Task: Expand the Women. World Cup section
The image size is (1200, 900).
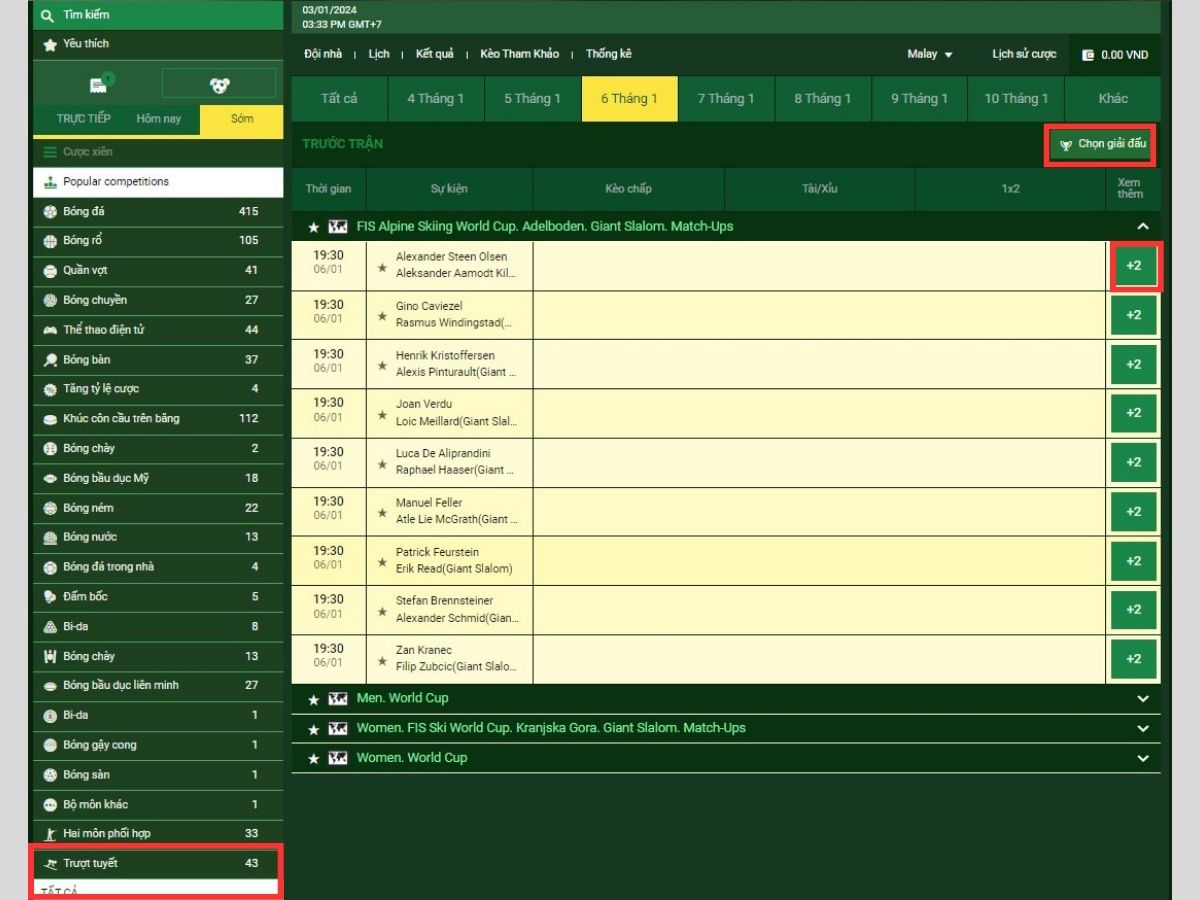Action: pyautogui.click(x=1143, y=758)
